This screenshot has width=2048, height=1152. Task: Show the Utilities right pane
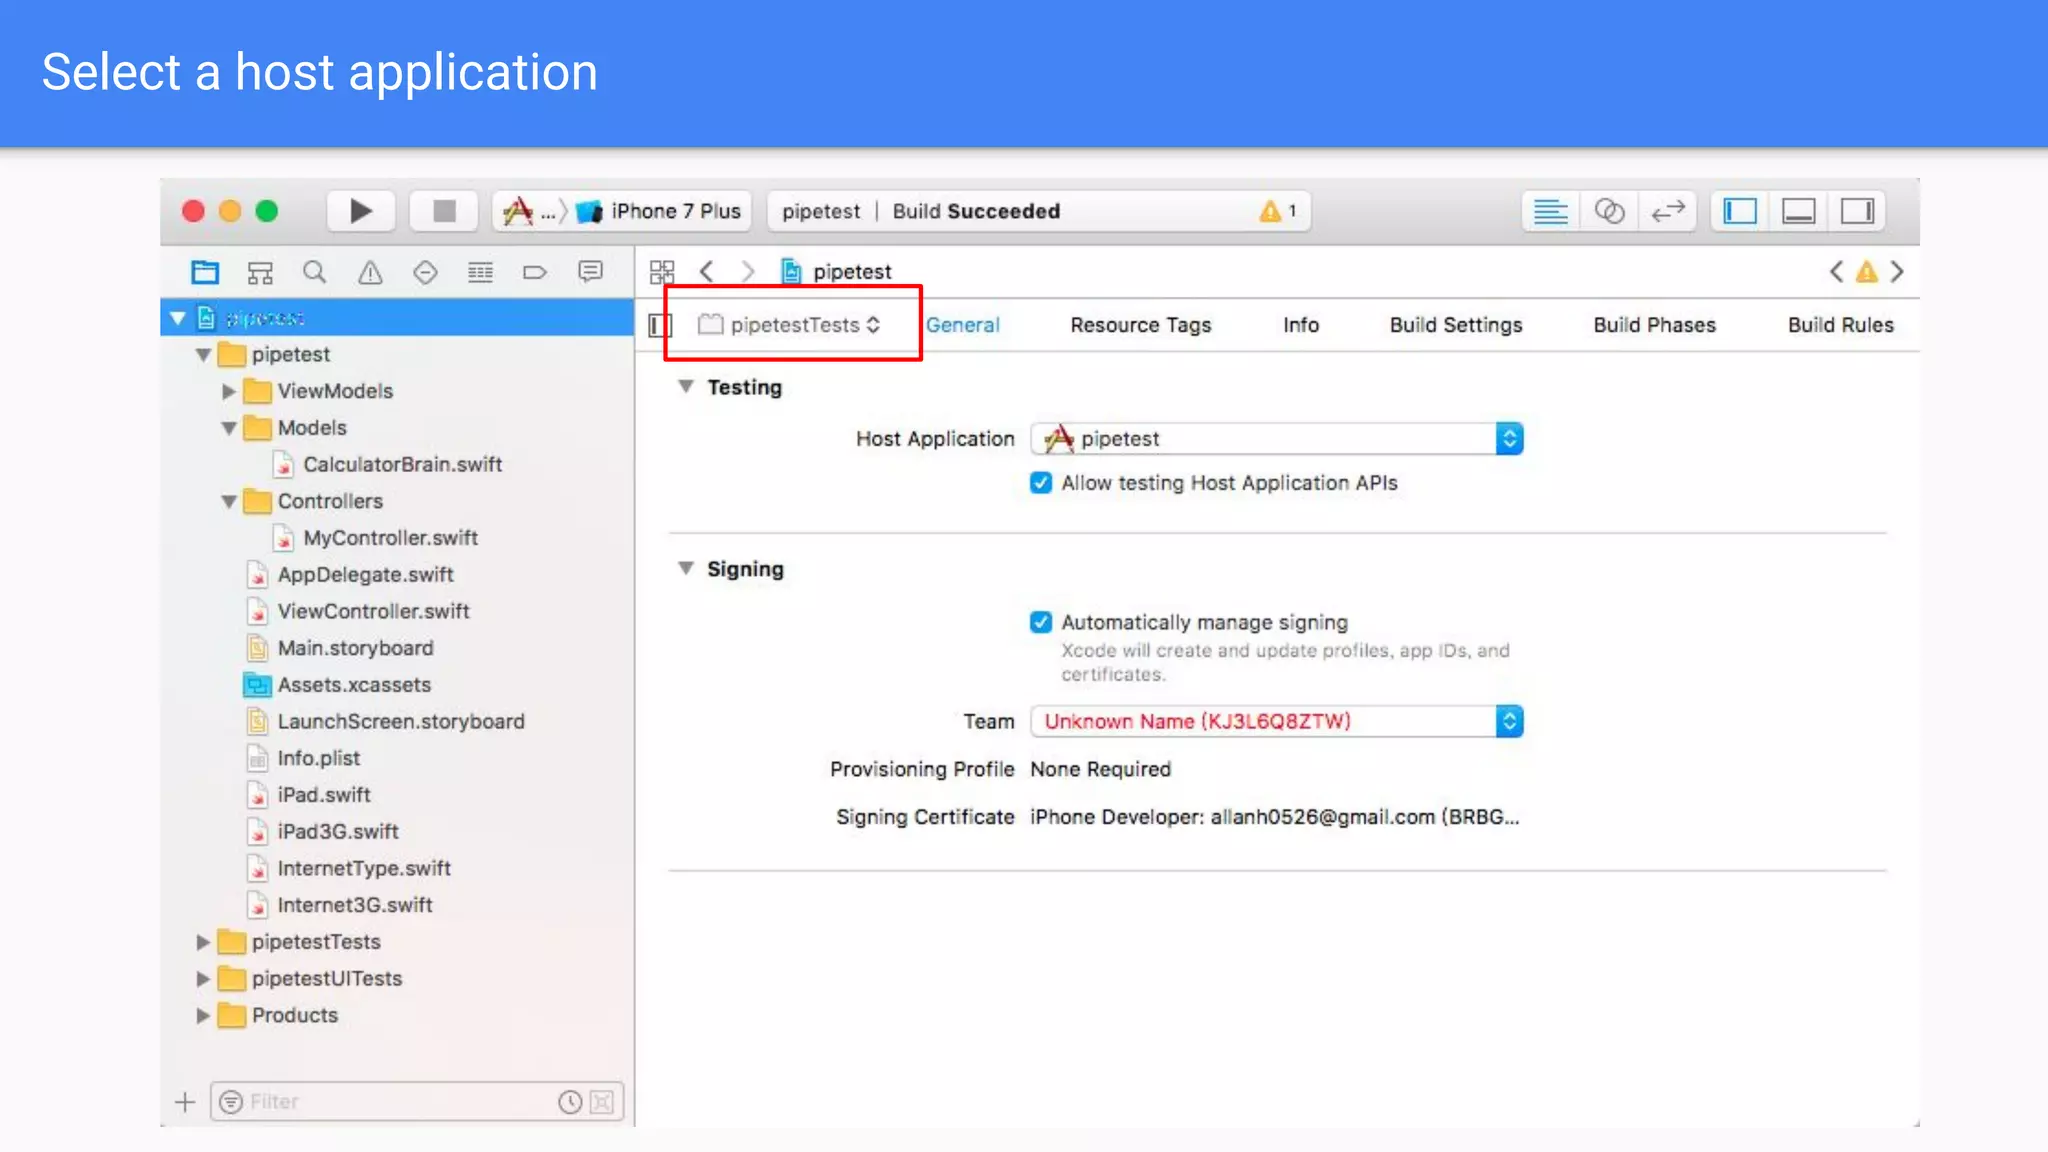(x=1857, y=211)
